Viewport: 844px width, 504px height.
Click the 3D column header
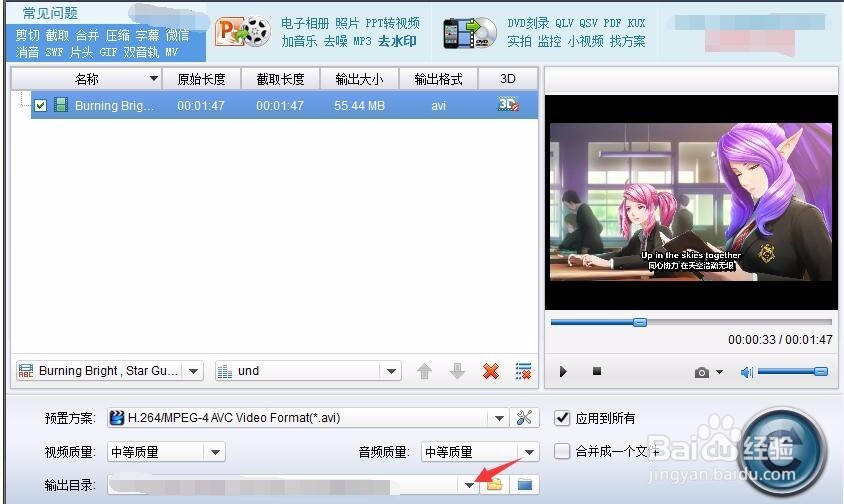(x=508, y=79)
